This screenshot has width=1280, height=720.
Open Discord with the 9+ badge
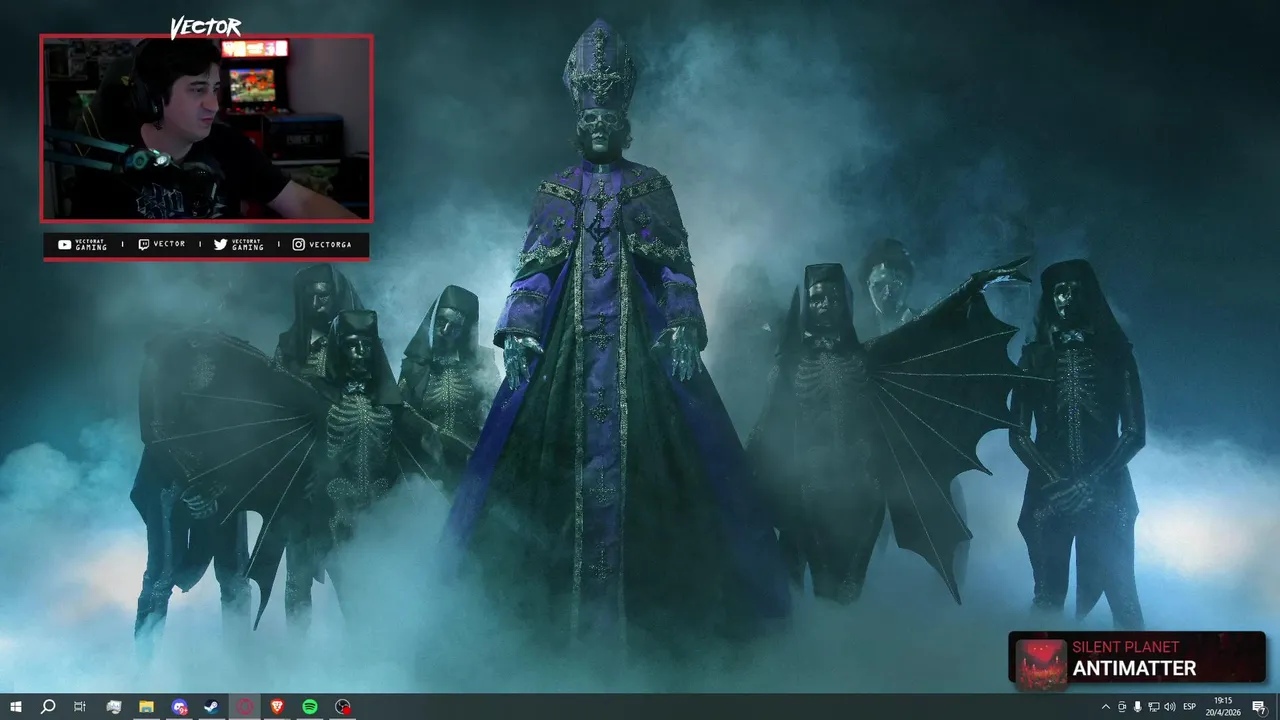tap(179, 707)
